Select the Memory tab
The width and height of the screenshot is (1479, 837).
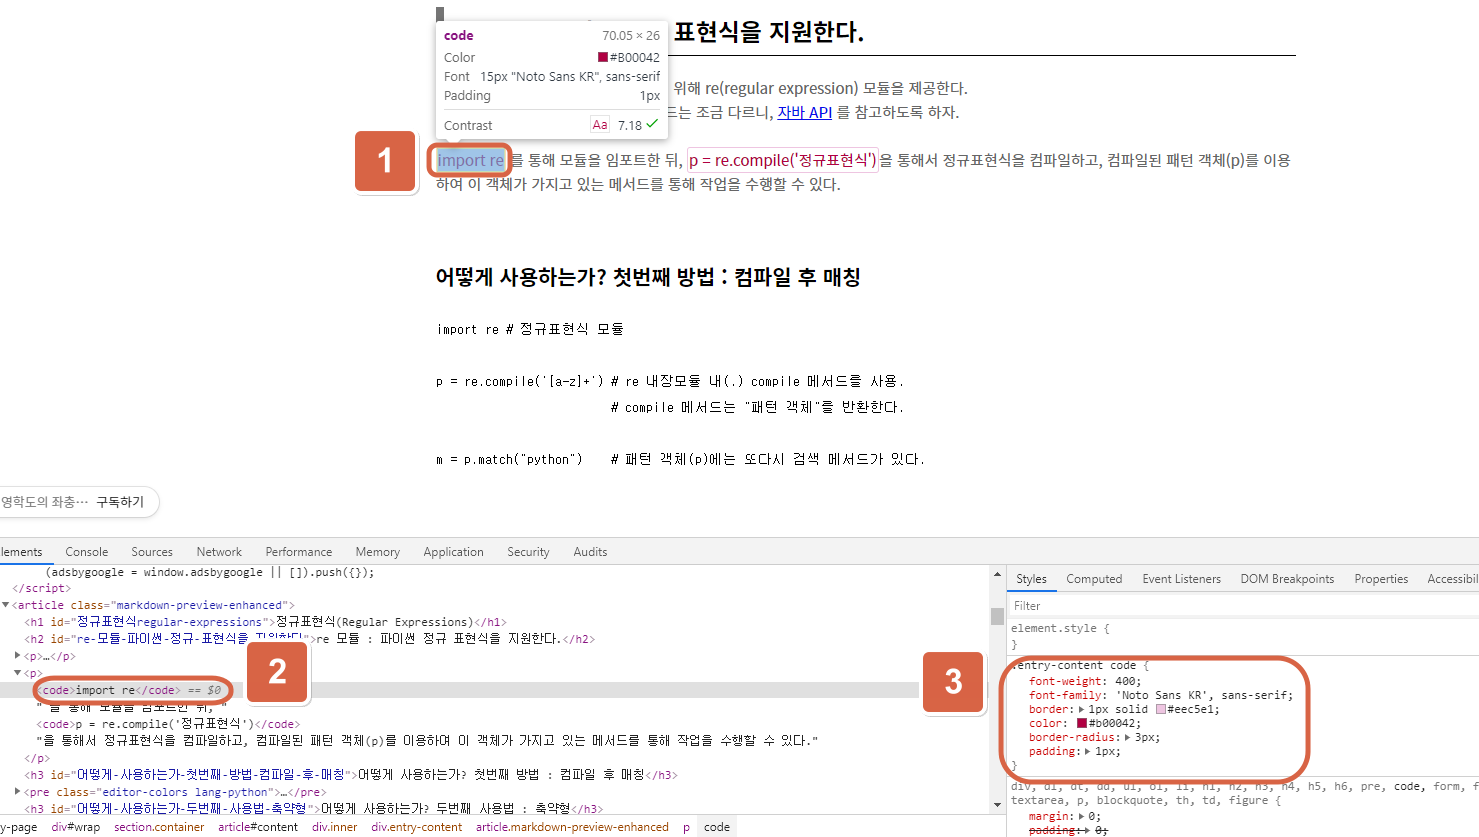coord(377,552)
